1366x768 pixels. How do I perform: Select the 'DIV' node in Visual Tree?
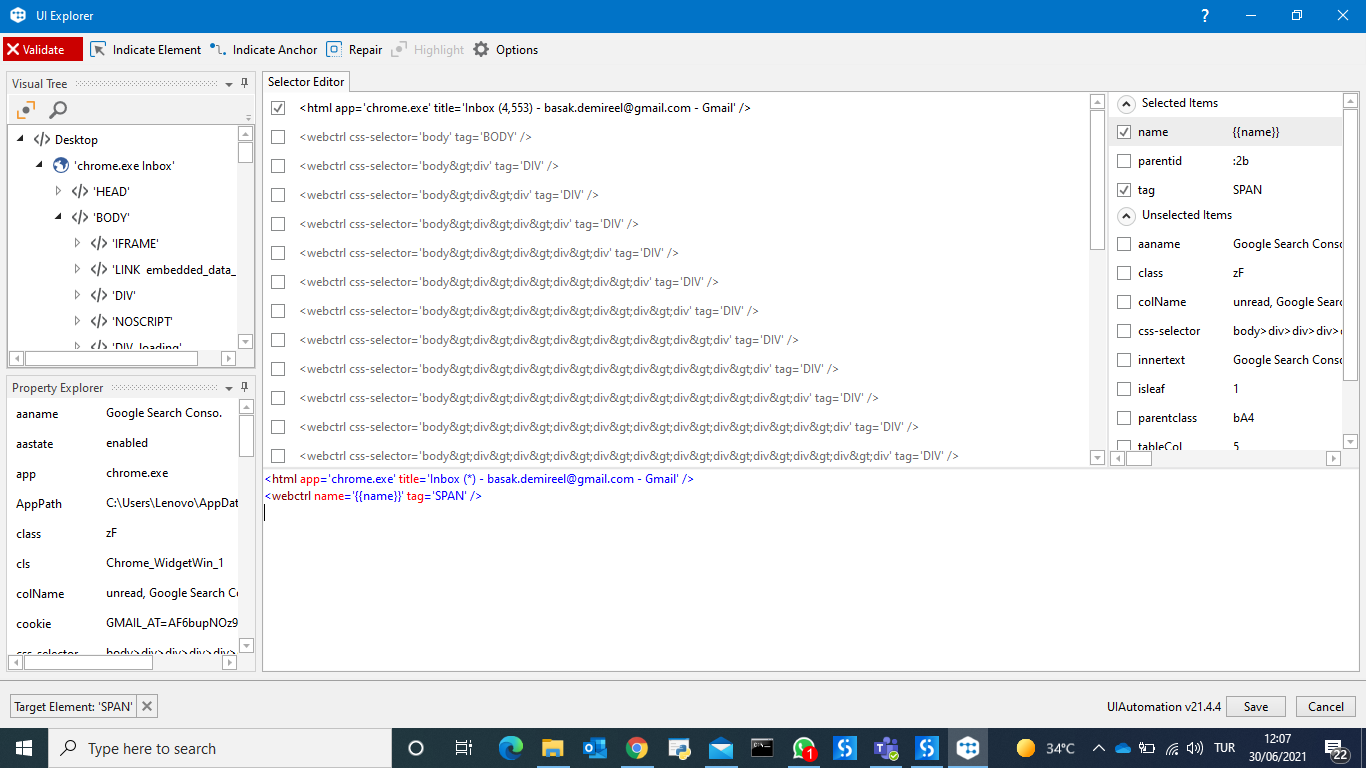pyautogui.click(x=113, y=295)
